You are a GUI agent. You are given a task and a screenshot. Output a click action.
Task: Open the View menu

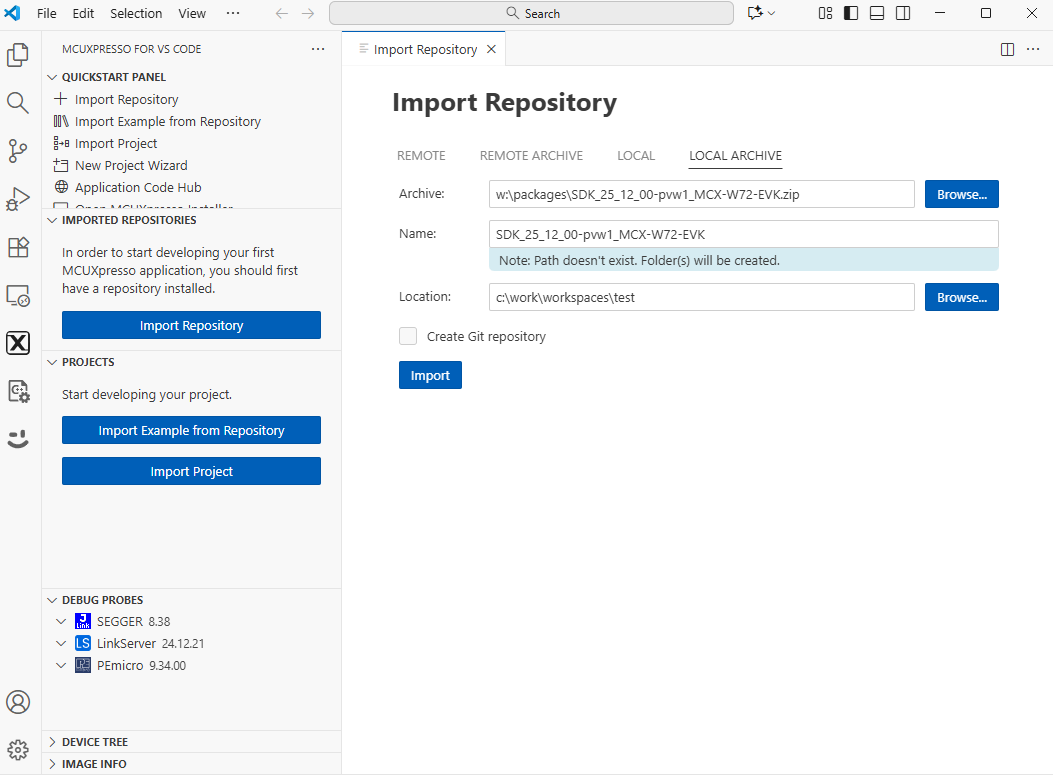click(x=192, y=13)
